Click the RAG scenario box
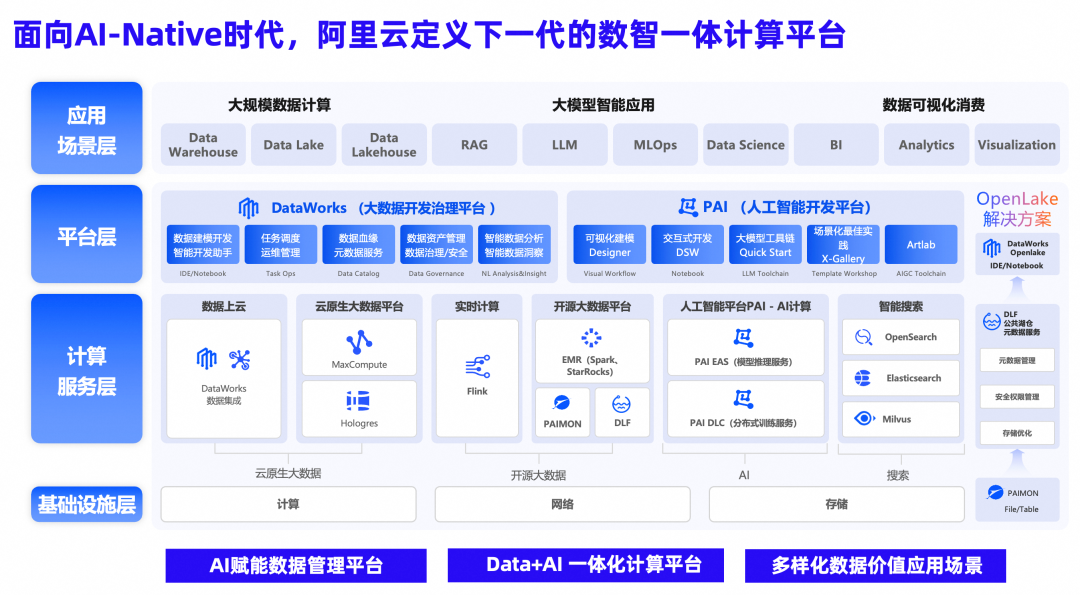 pos(474,145)
